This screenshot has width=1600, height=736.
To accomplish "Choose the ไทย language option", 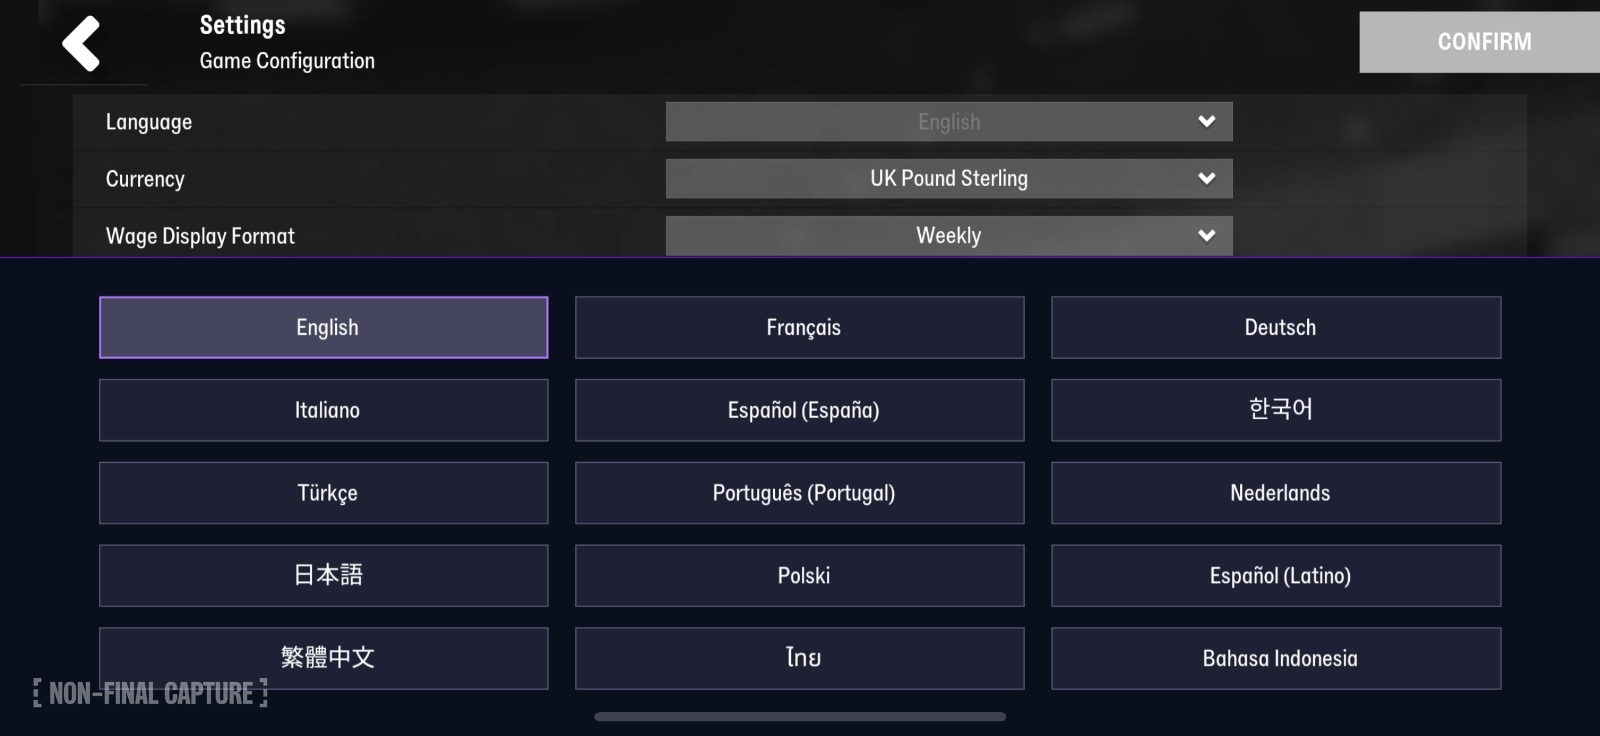I will tap(799, 658).
